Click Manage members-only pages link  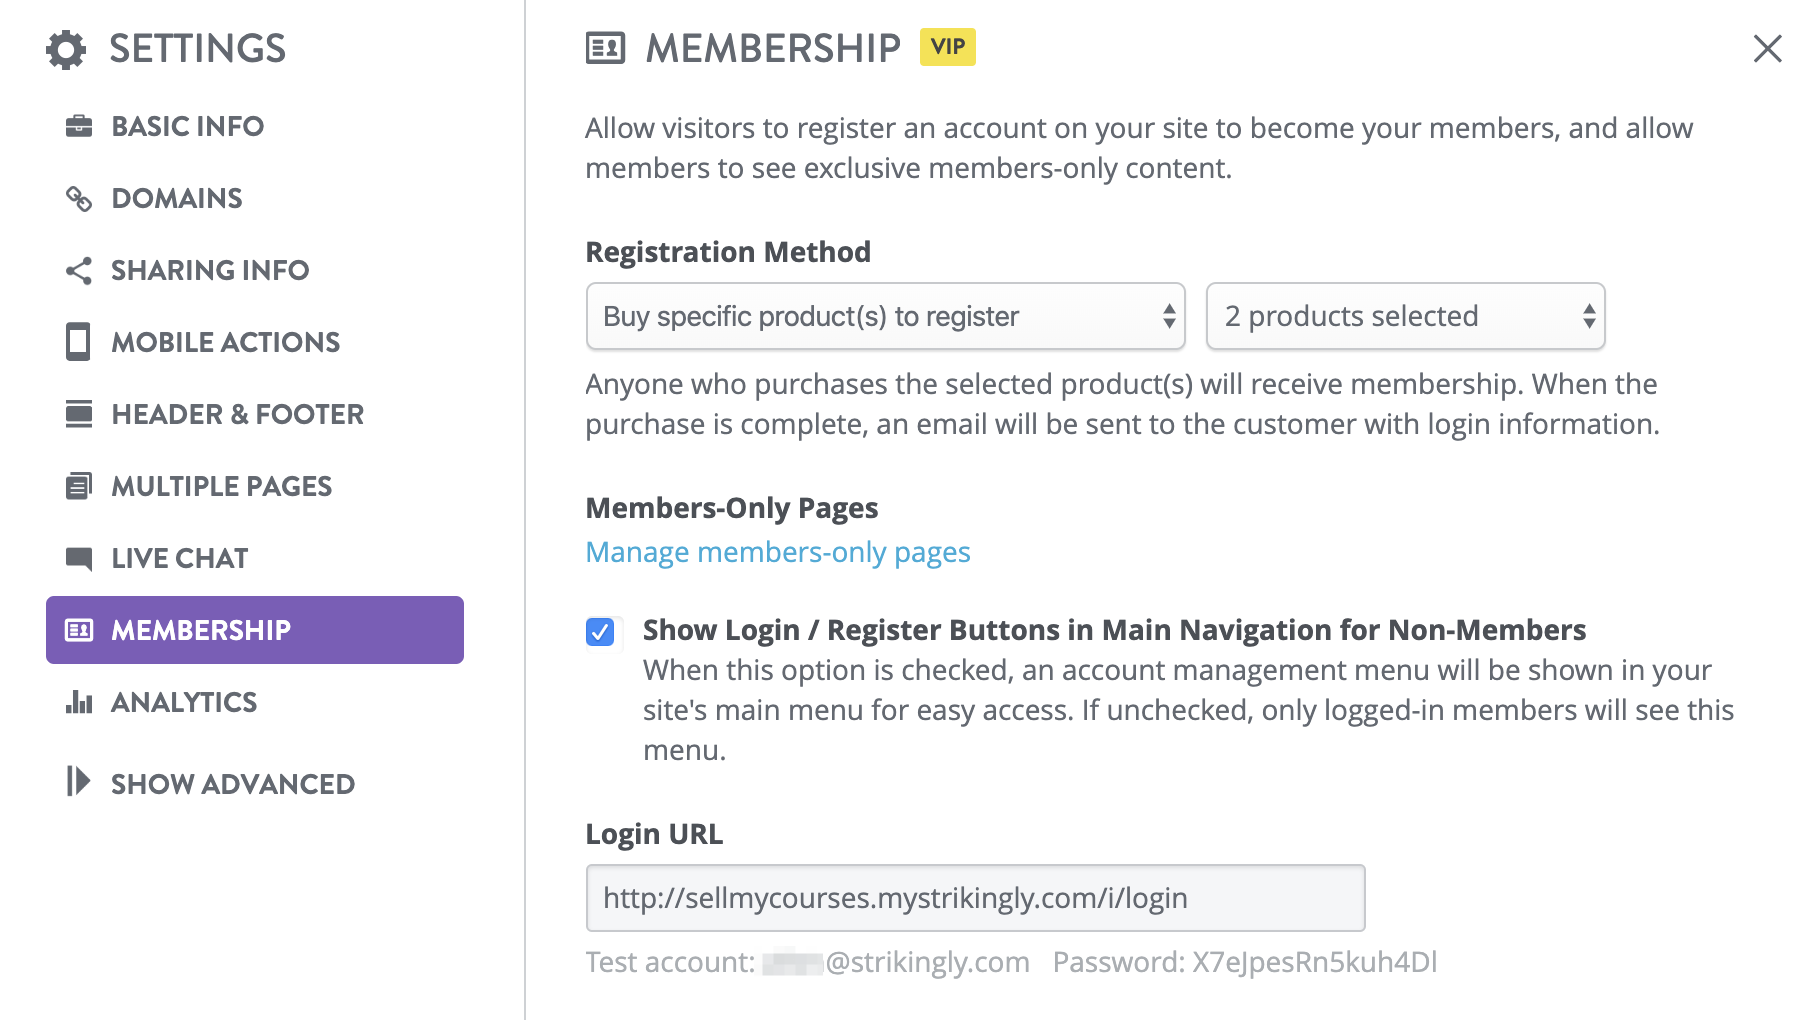[x=778, y=552]
